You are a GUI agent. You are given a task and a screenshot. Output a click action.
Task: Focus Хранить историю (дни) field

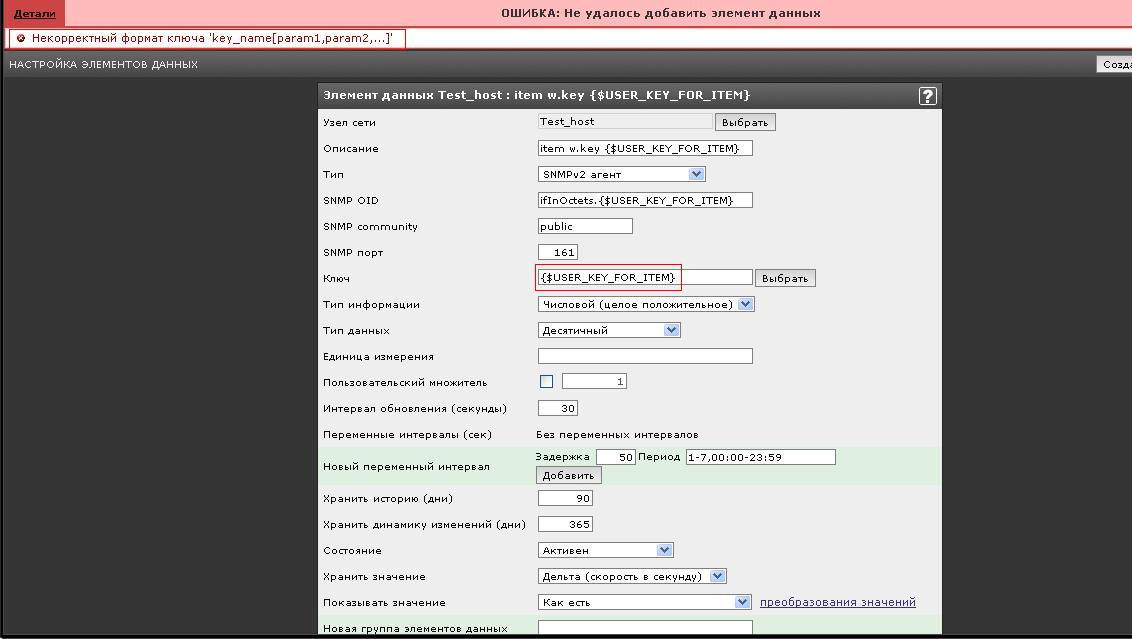pyautogui.click(x=565, y=498)
